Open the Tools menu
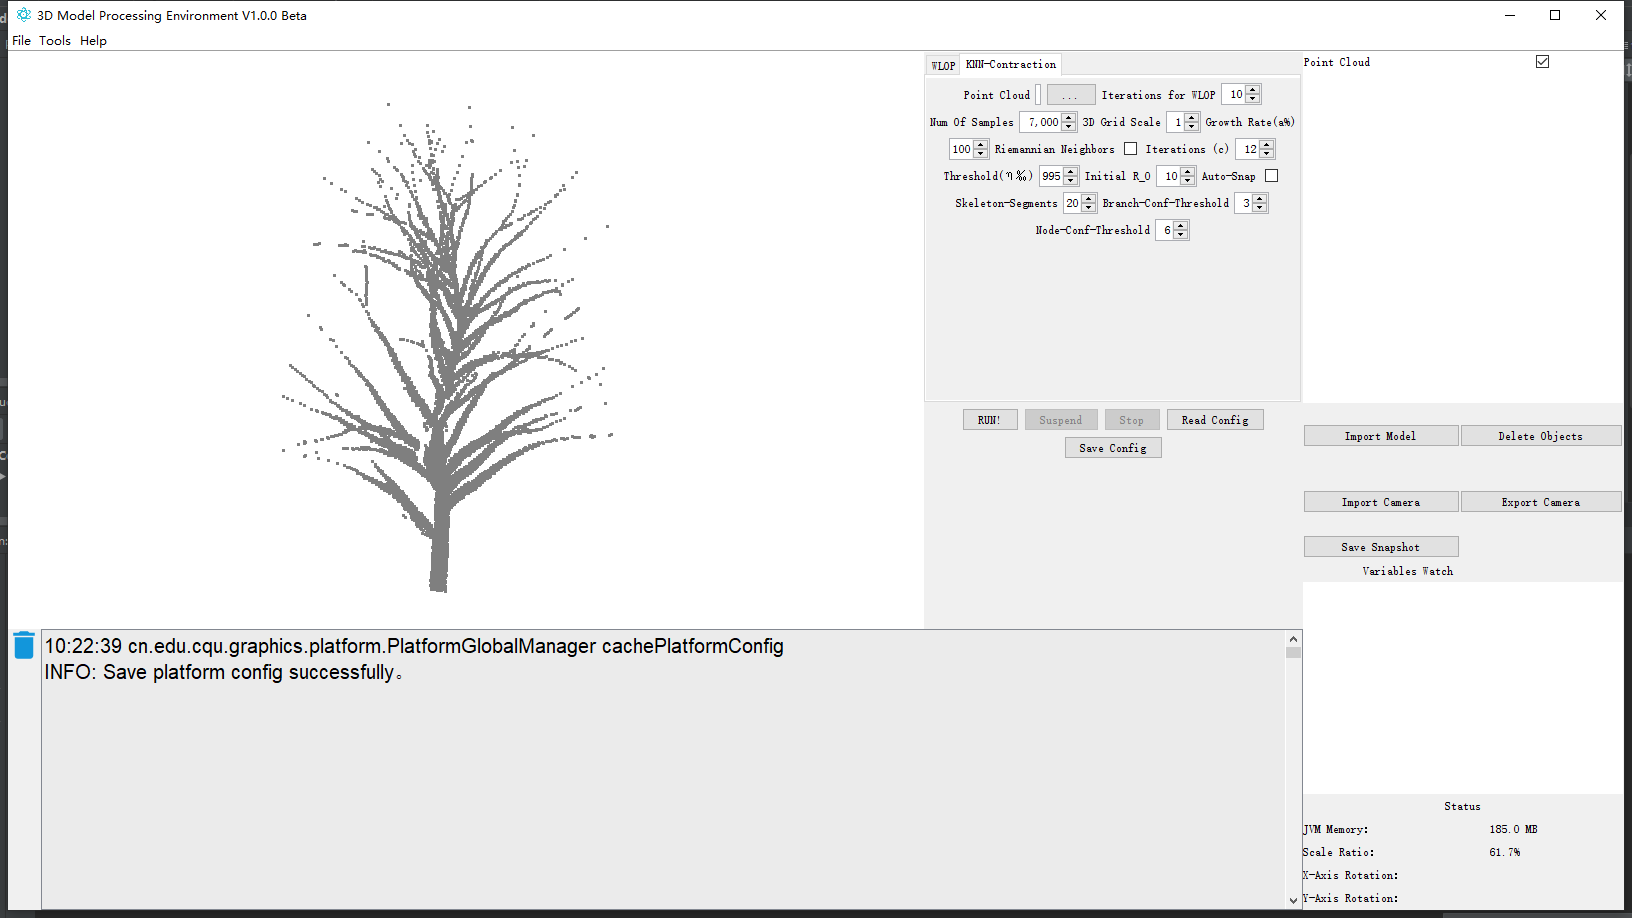Screen dimensions: 1632x918 55,41
